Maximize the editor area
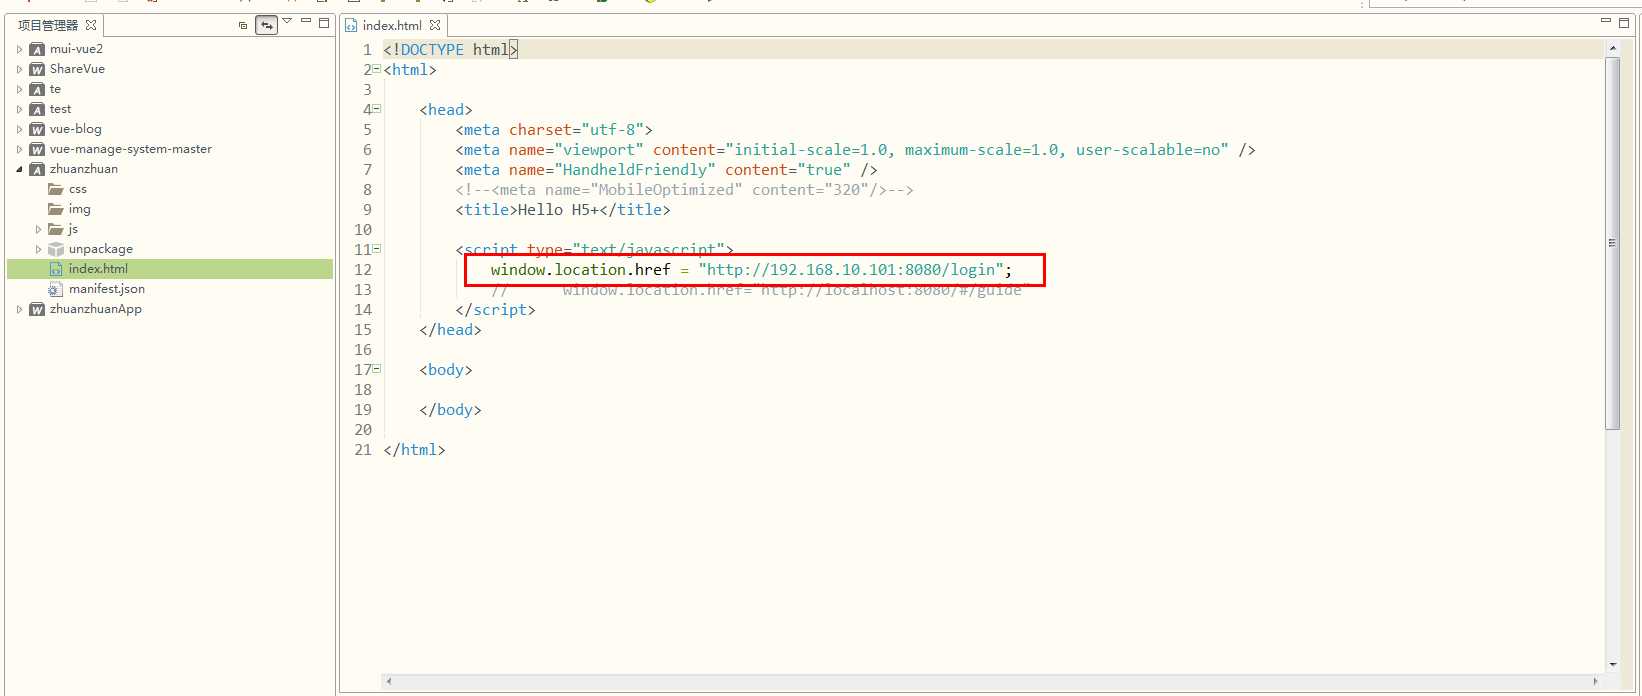 point(1624,22)
